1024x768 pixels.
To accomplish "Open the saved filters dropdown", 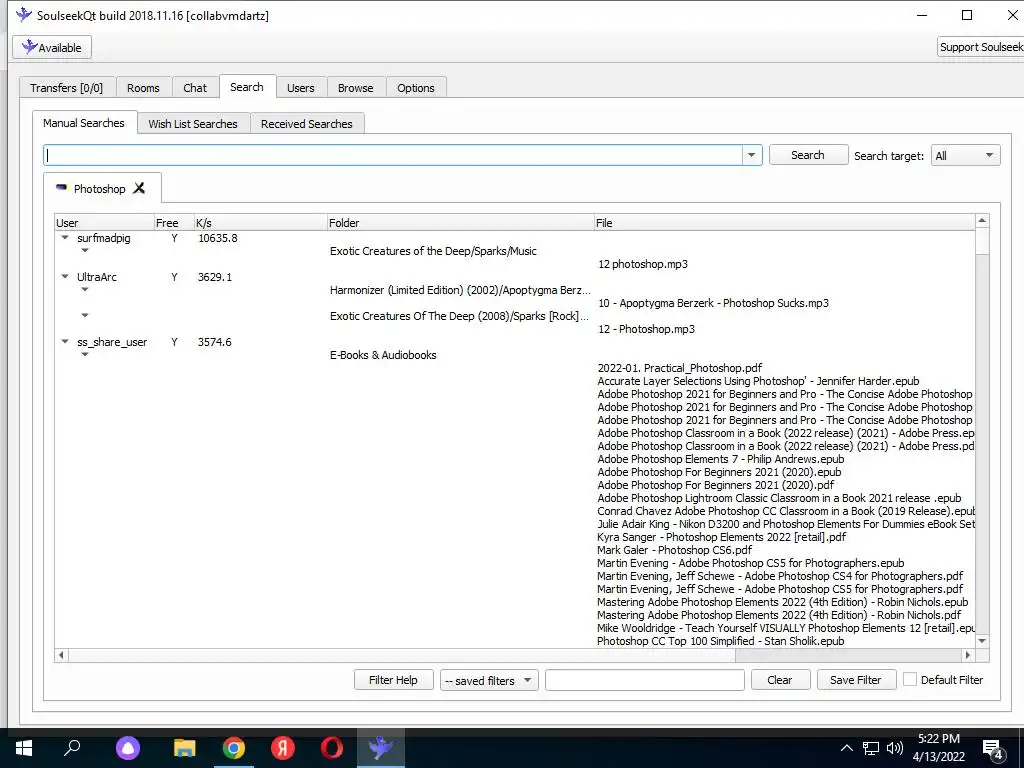I will [x=489, y=680].
